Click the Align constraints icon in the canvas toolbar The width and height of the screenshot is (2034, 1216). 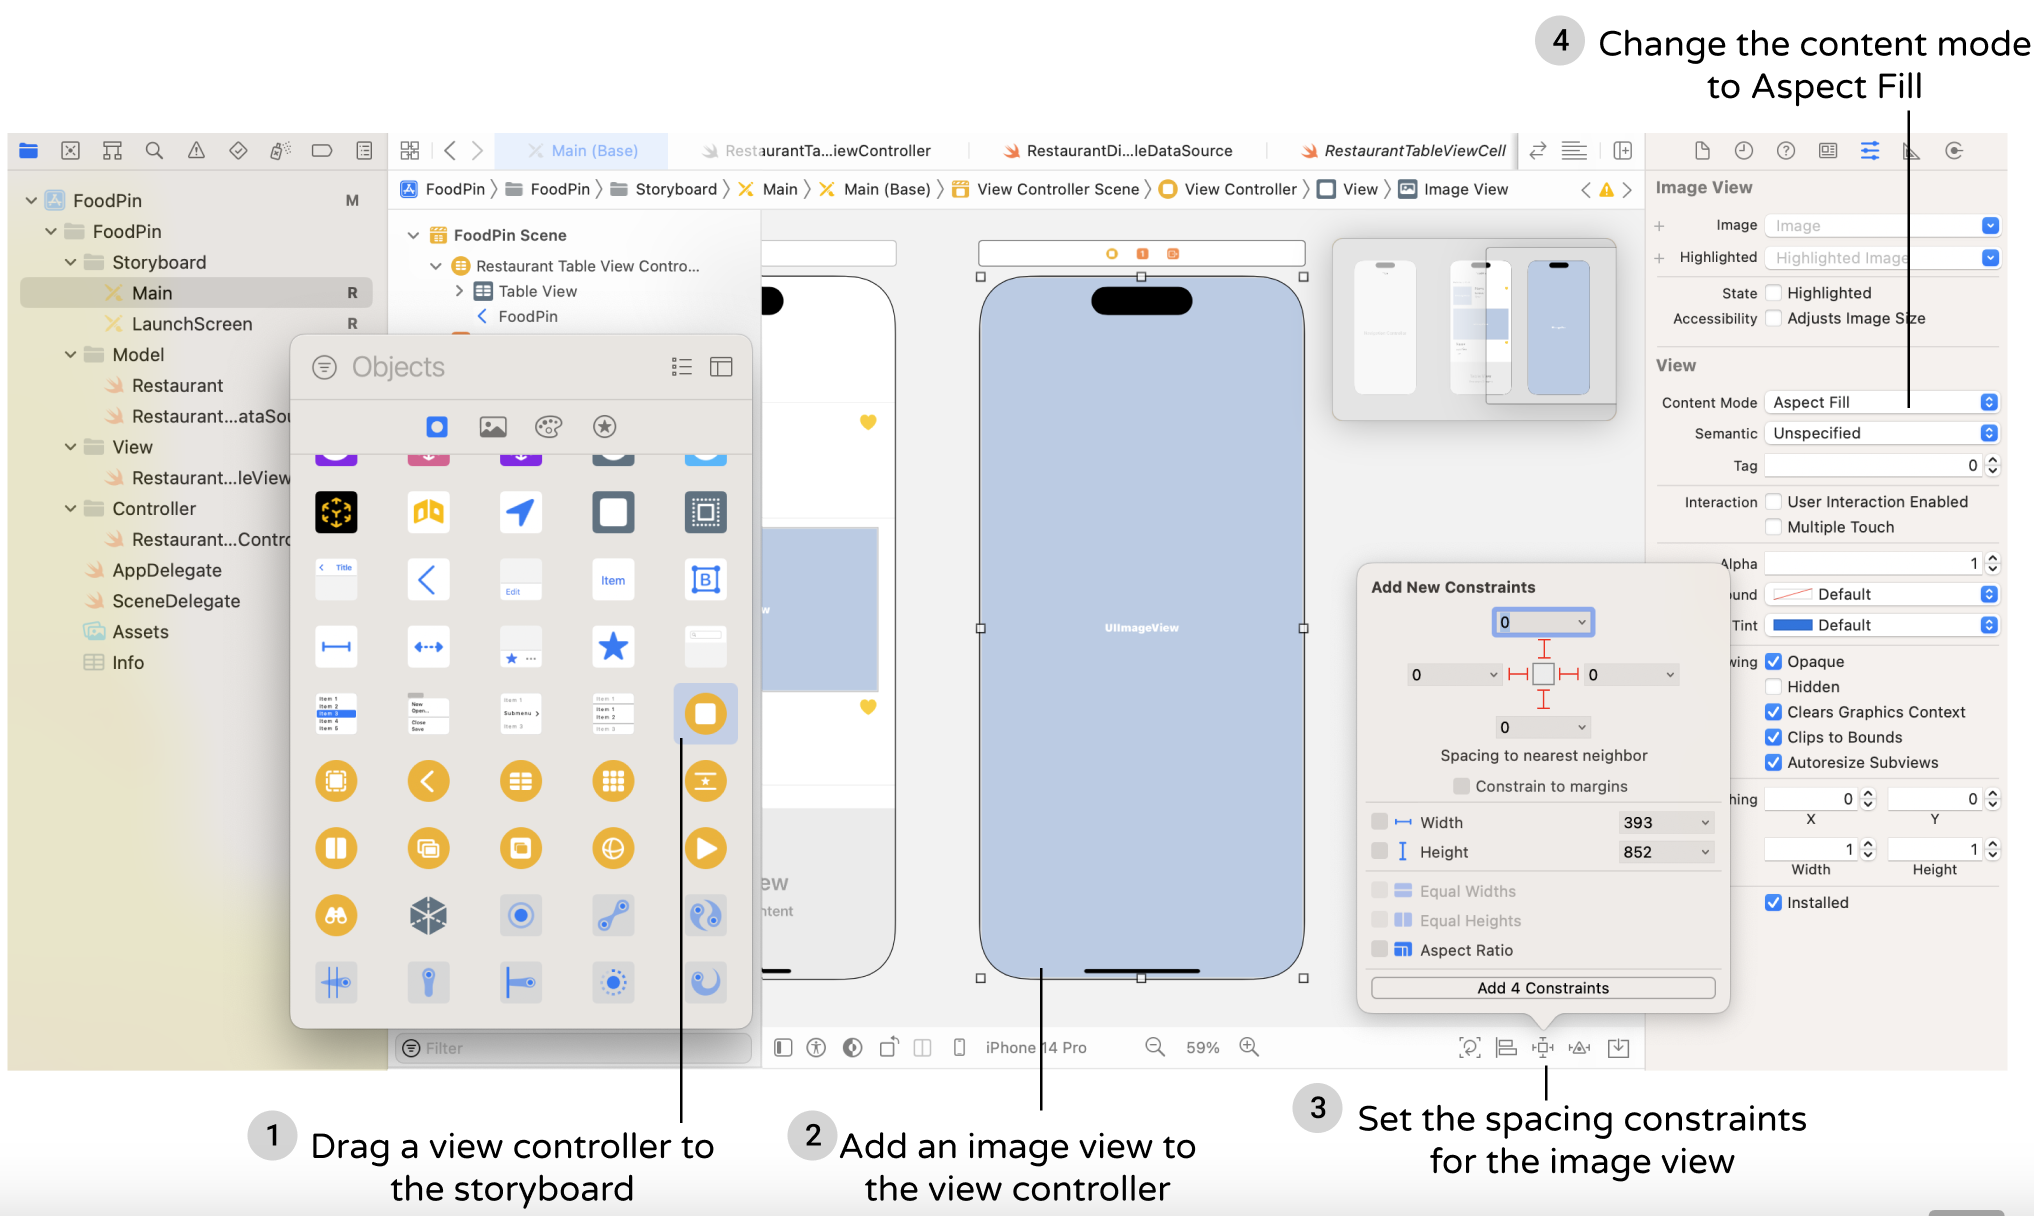1508,1047
